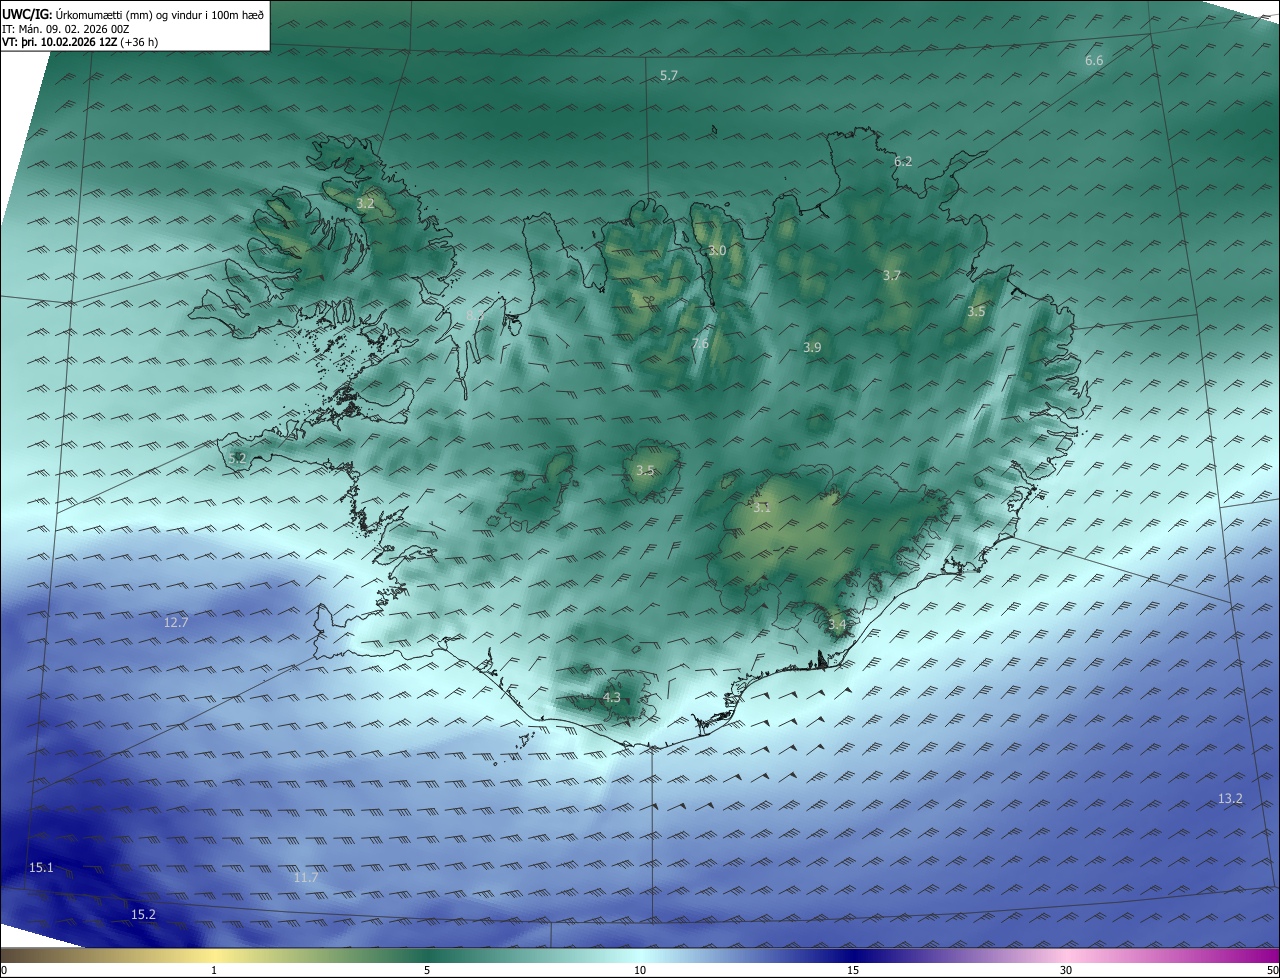Click the 3.4 value label on the map
Screen dimensions: 1280x978
click(837, 625)
